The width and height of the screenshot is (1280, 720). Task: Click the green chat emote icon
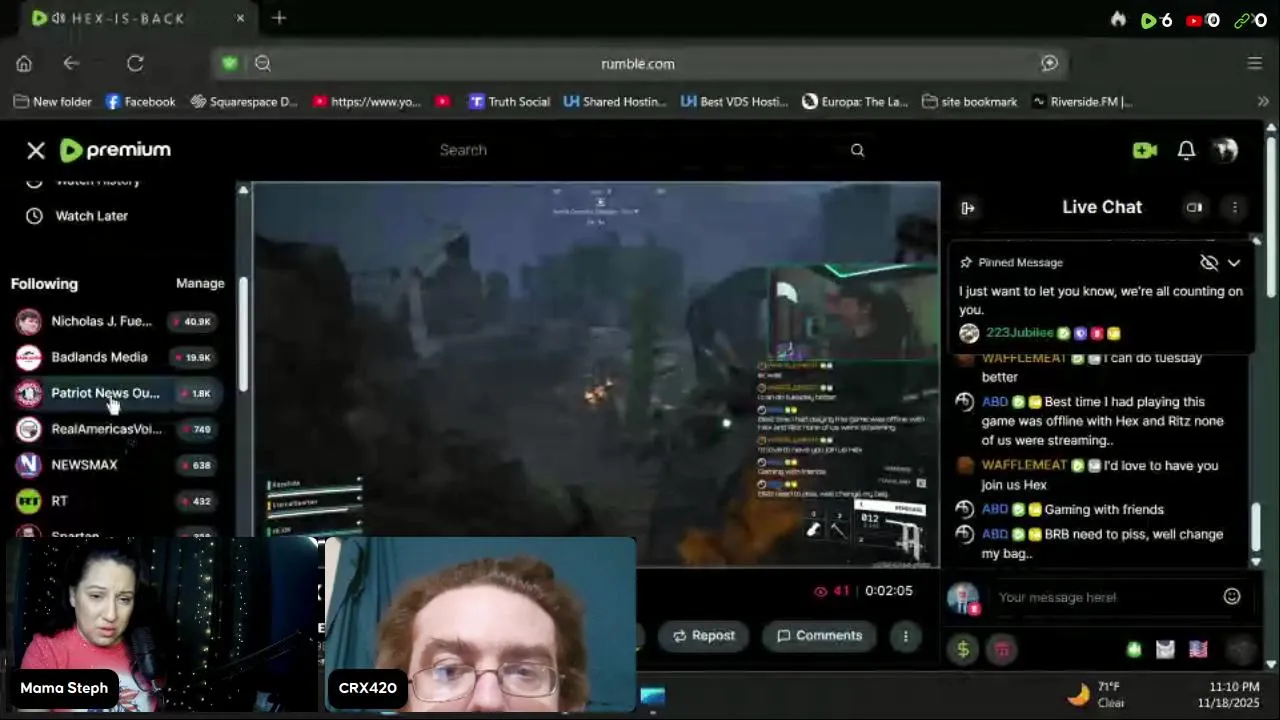(x=1134, y=649)
